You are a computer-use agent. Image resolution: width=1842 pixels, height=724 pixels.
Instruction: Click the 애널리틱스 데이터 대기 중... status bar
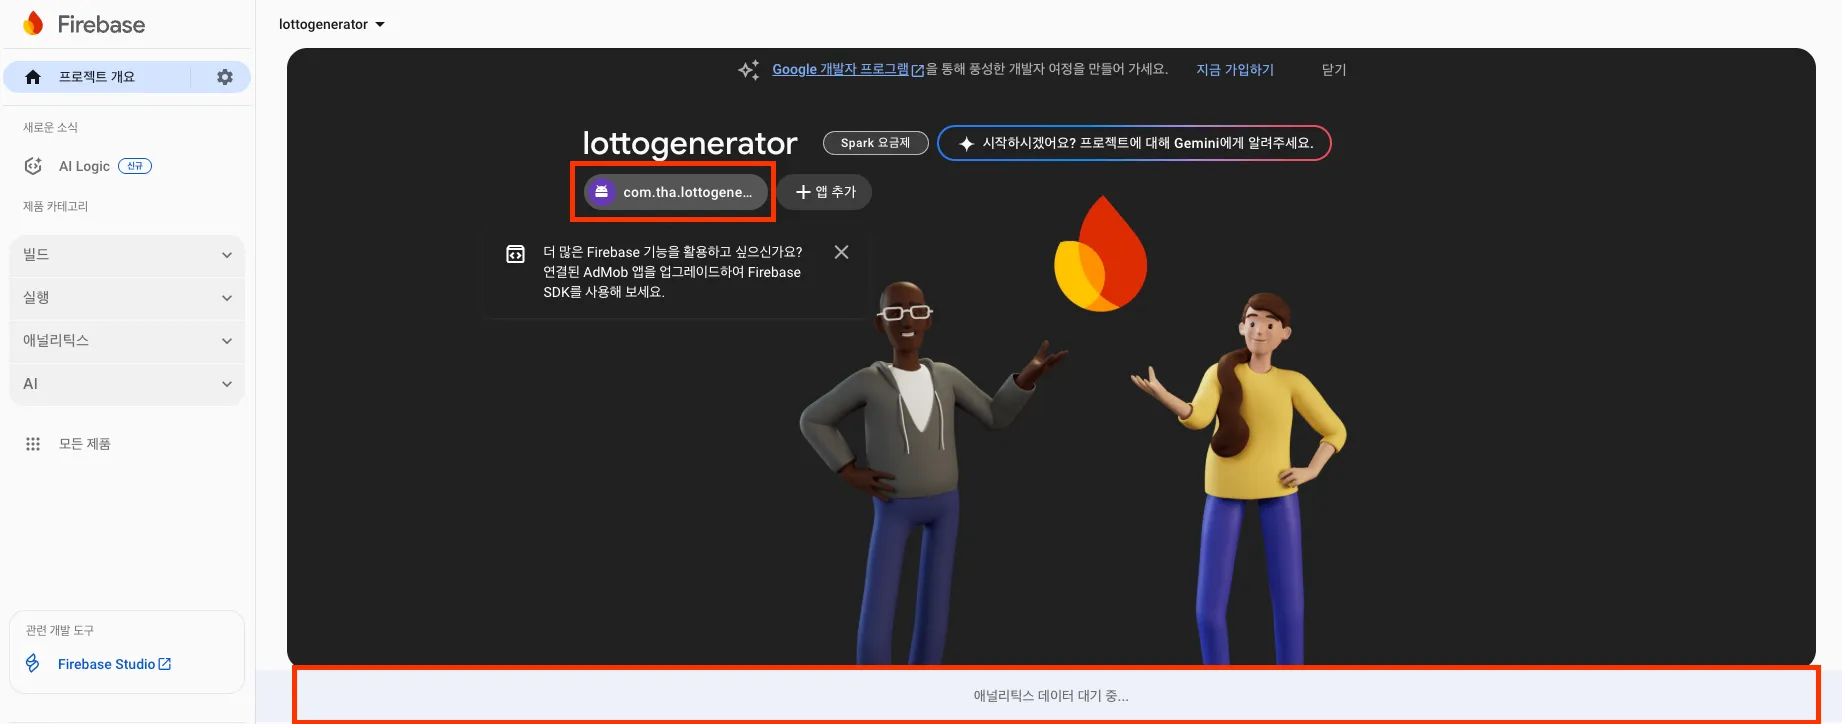pyautogui.click(x=1051, y=695)
